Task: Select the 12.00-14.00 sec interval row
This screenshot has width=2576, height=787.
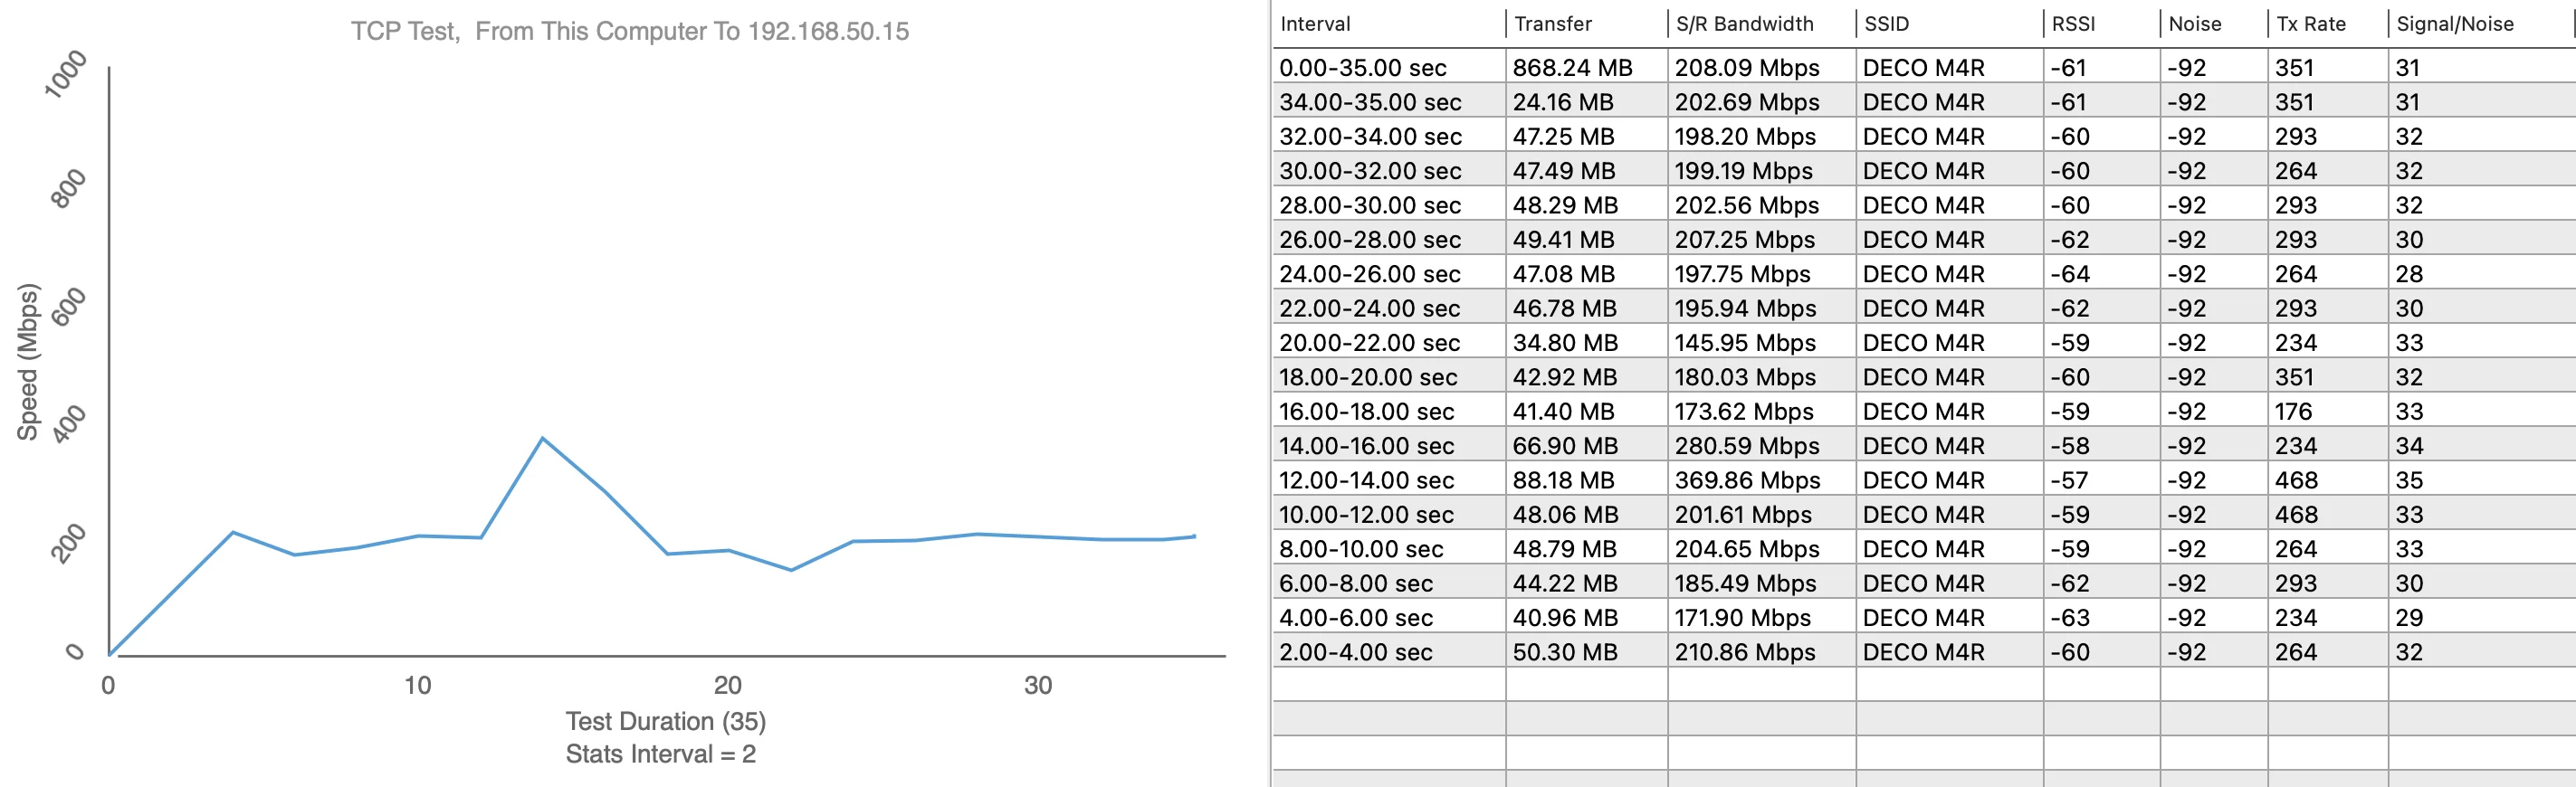Action: point(1366,480)
